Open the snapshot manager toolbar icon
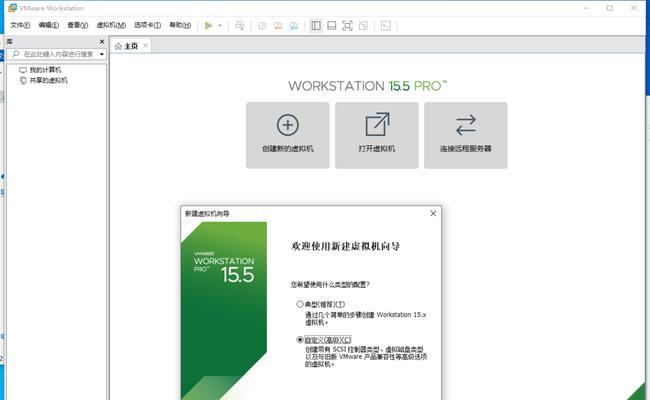 294,26
